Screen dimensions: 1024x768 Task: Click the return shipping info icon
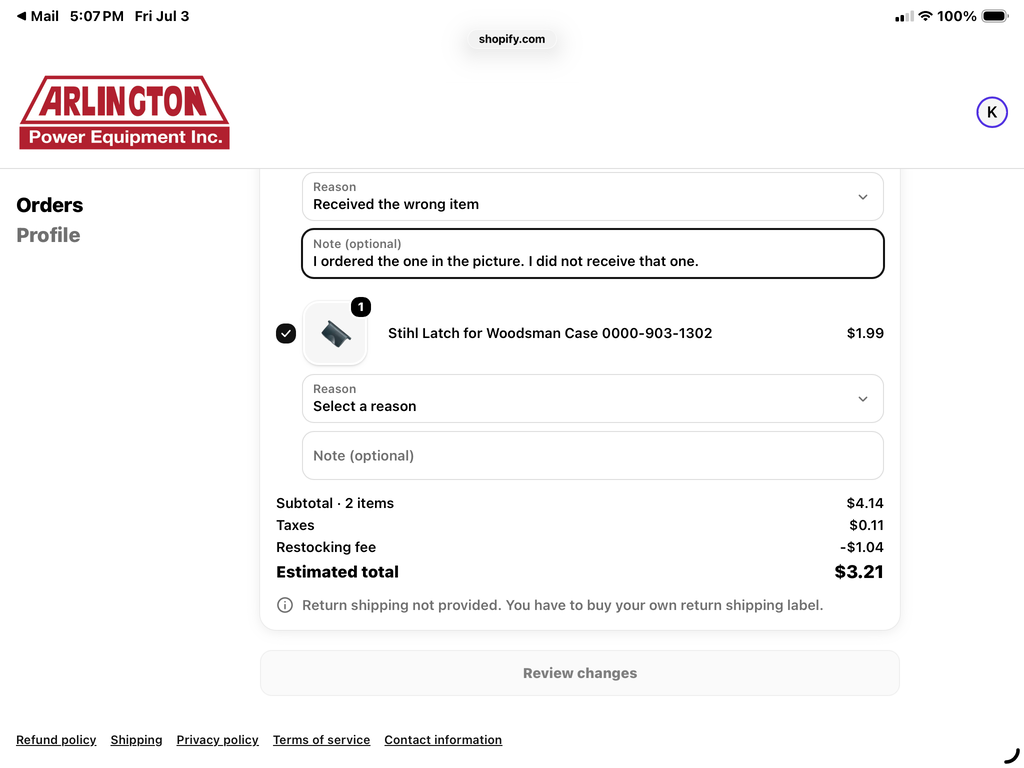[285, 605]
